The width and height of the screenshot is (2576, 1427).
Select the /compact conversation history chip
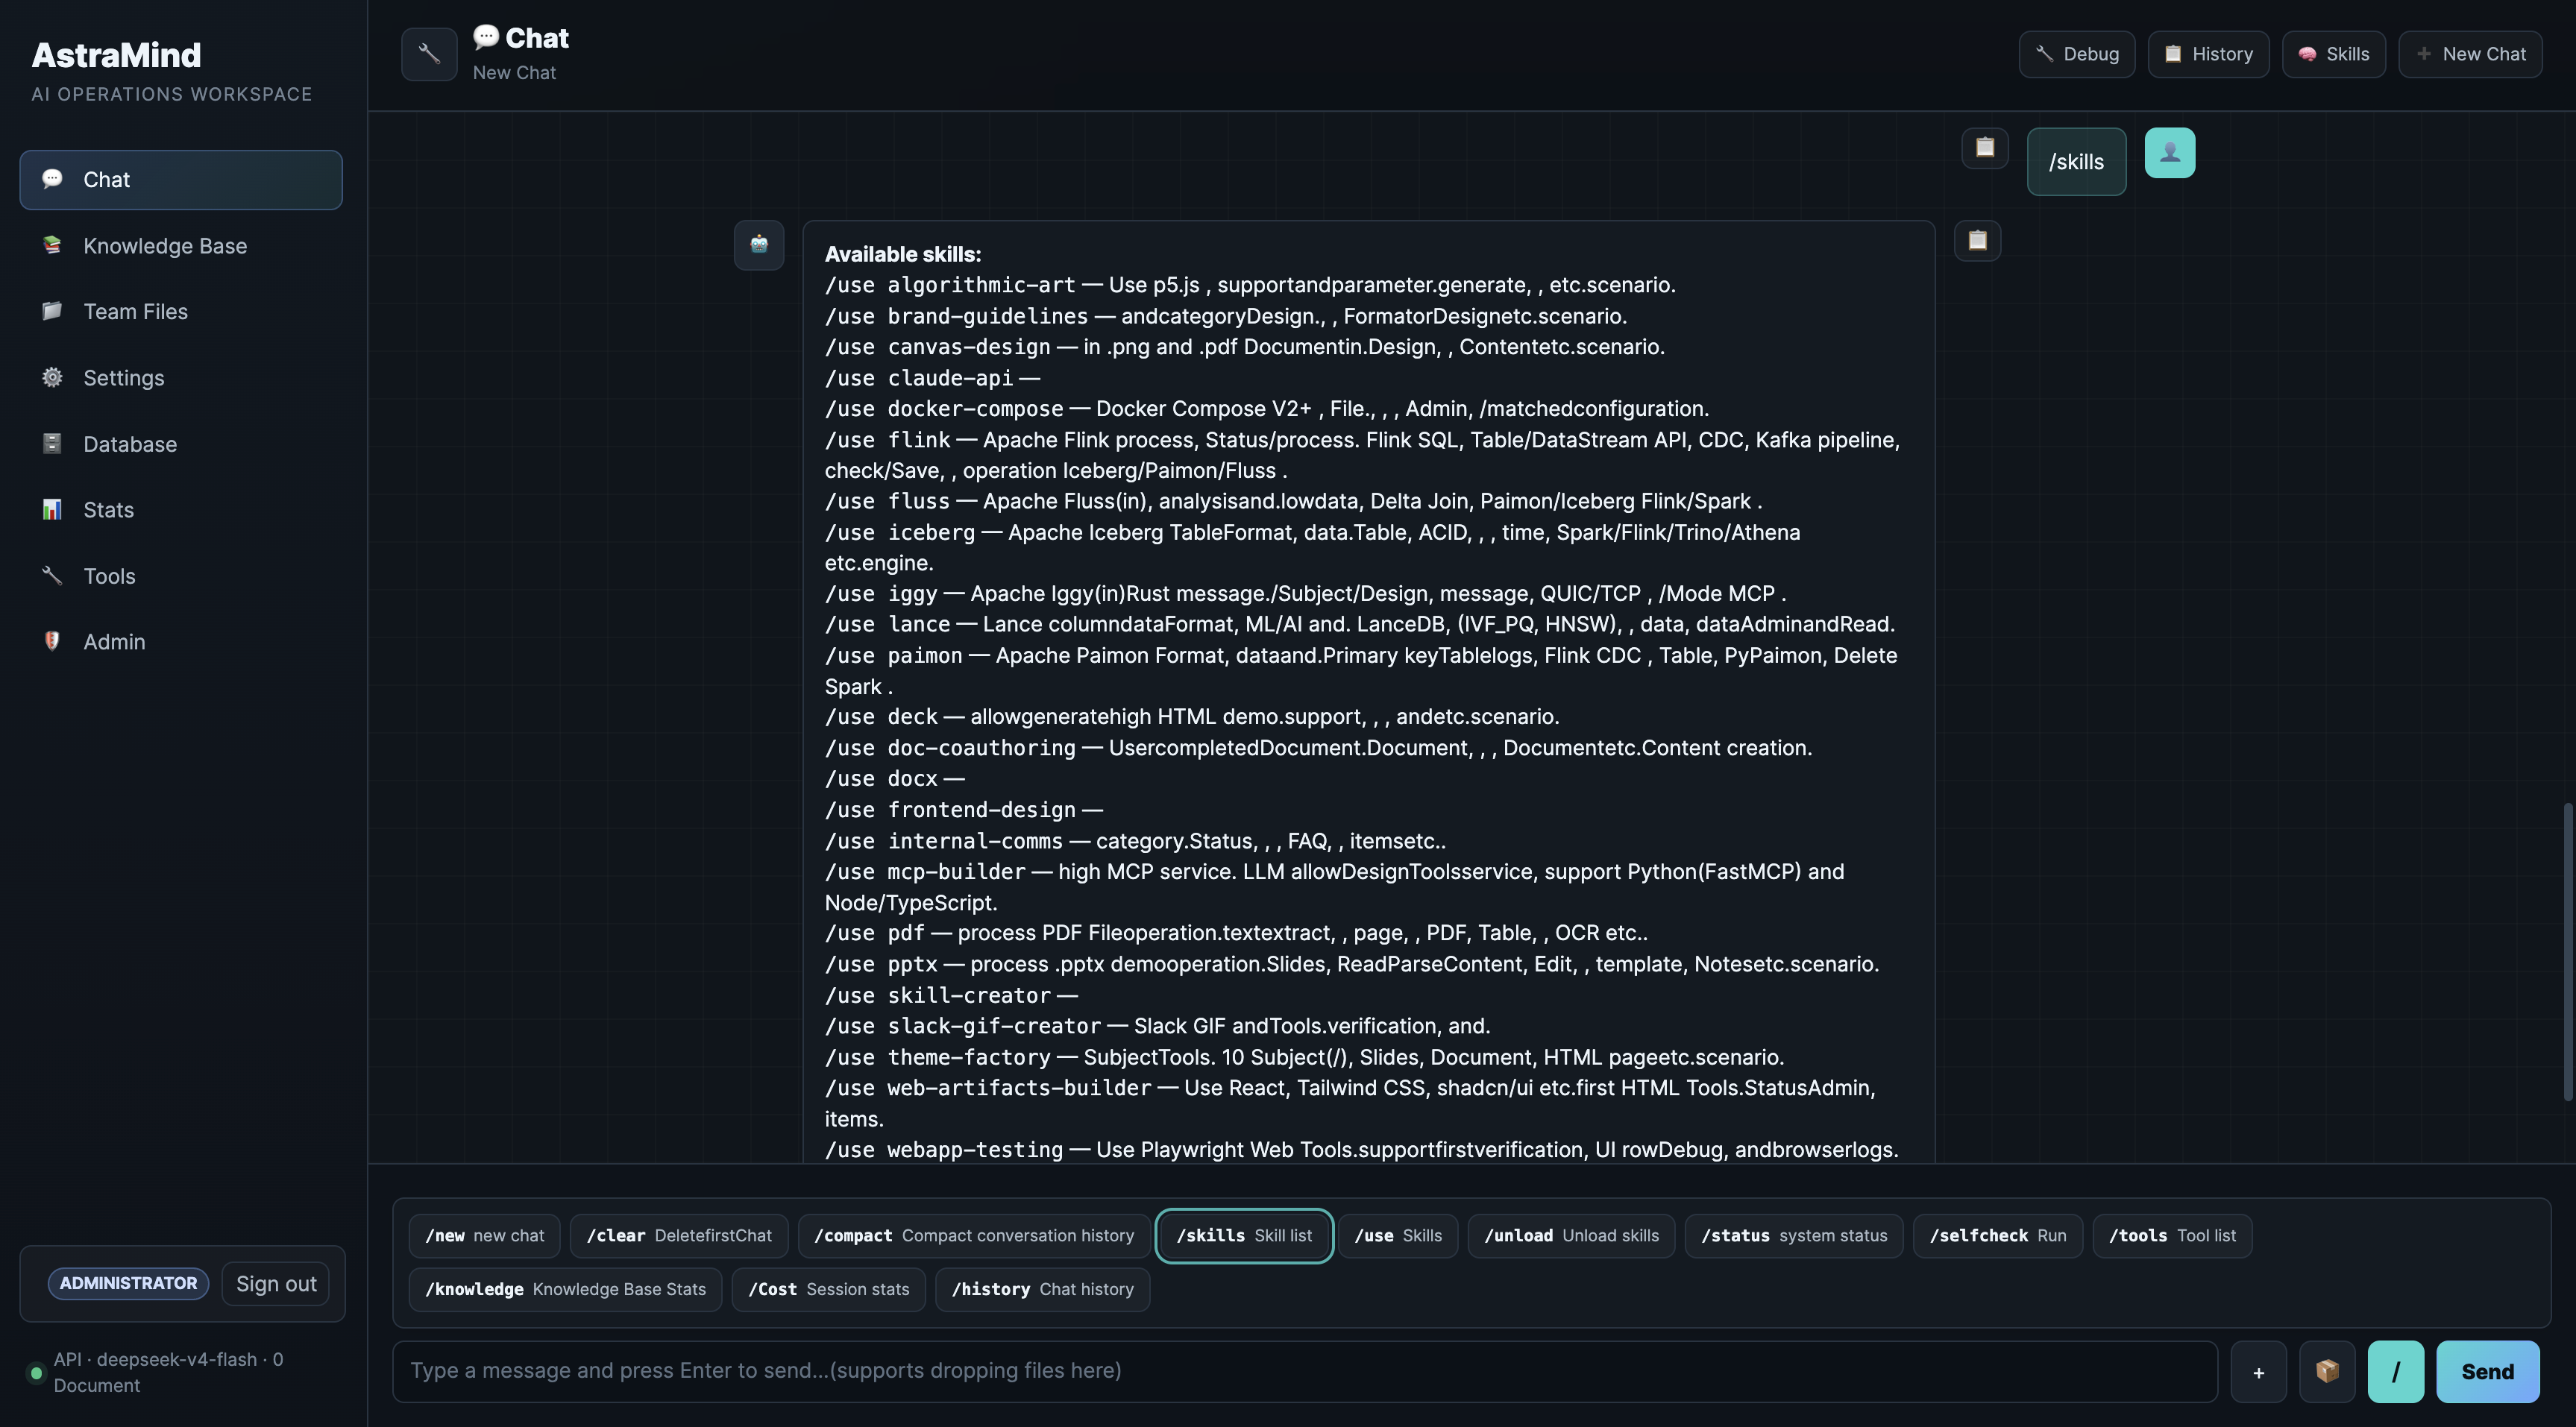pos(974,1236)
